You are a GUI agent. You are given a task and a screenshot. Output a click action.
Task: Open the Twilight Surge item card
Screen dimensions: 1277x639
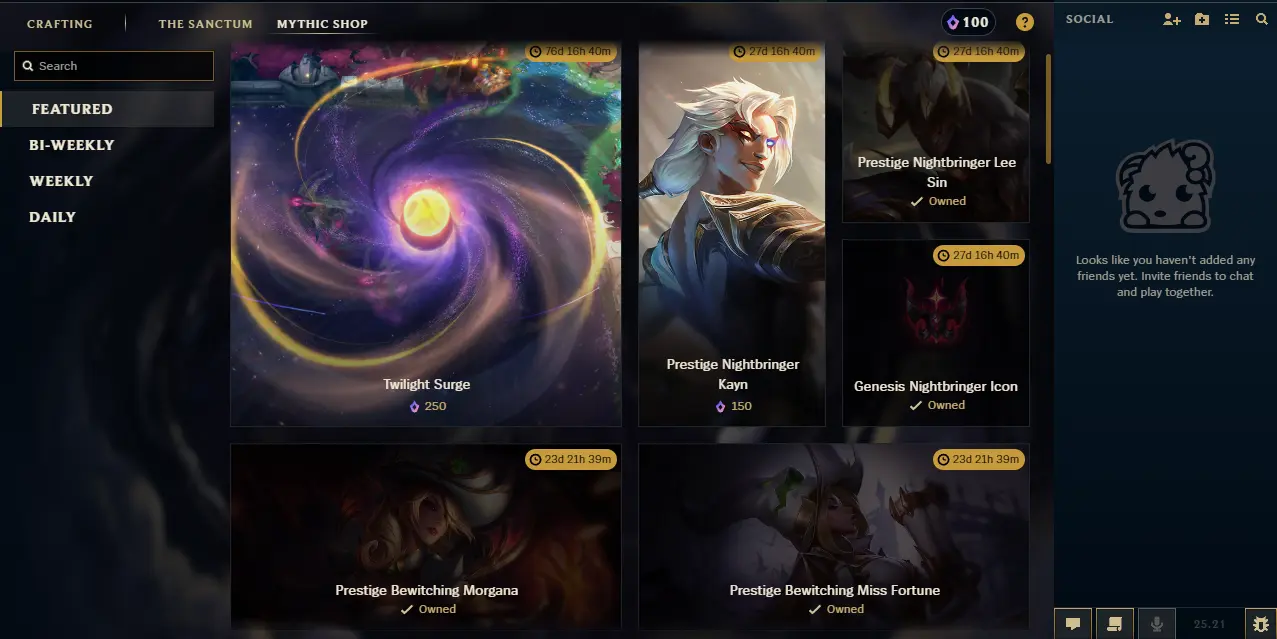[426, 234]
